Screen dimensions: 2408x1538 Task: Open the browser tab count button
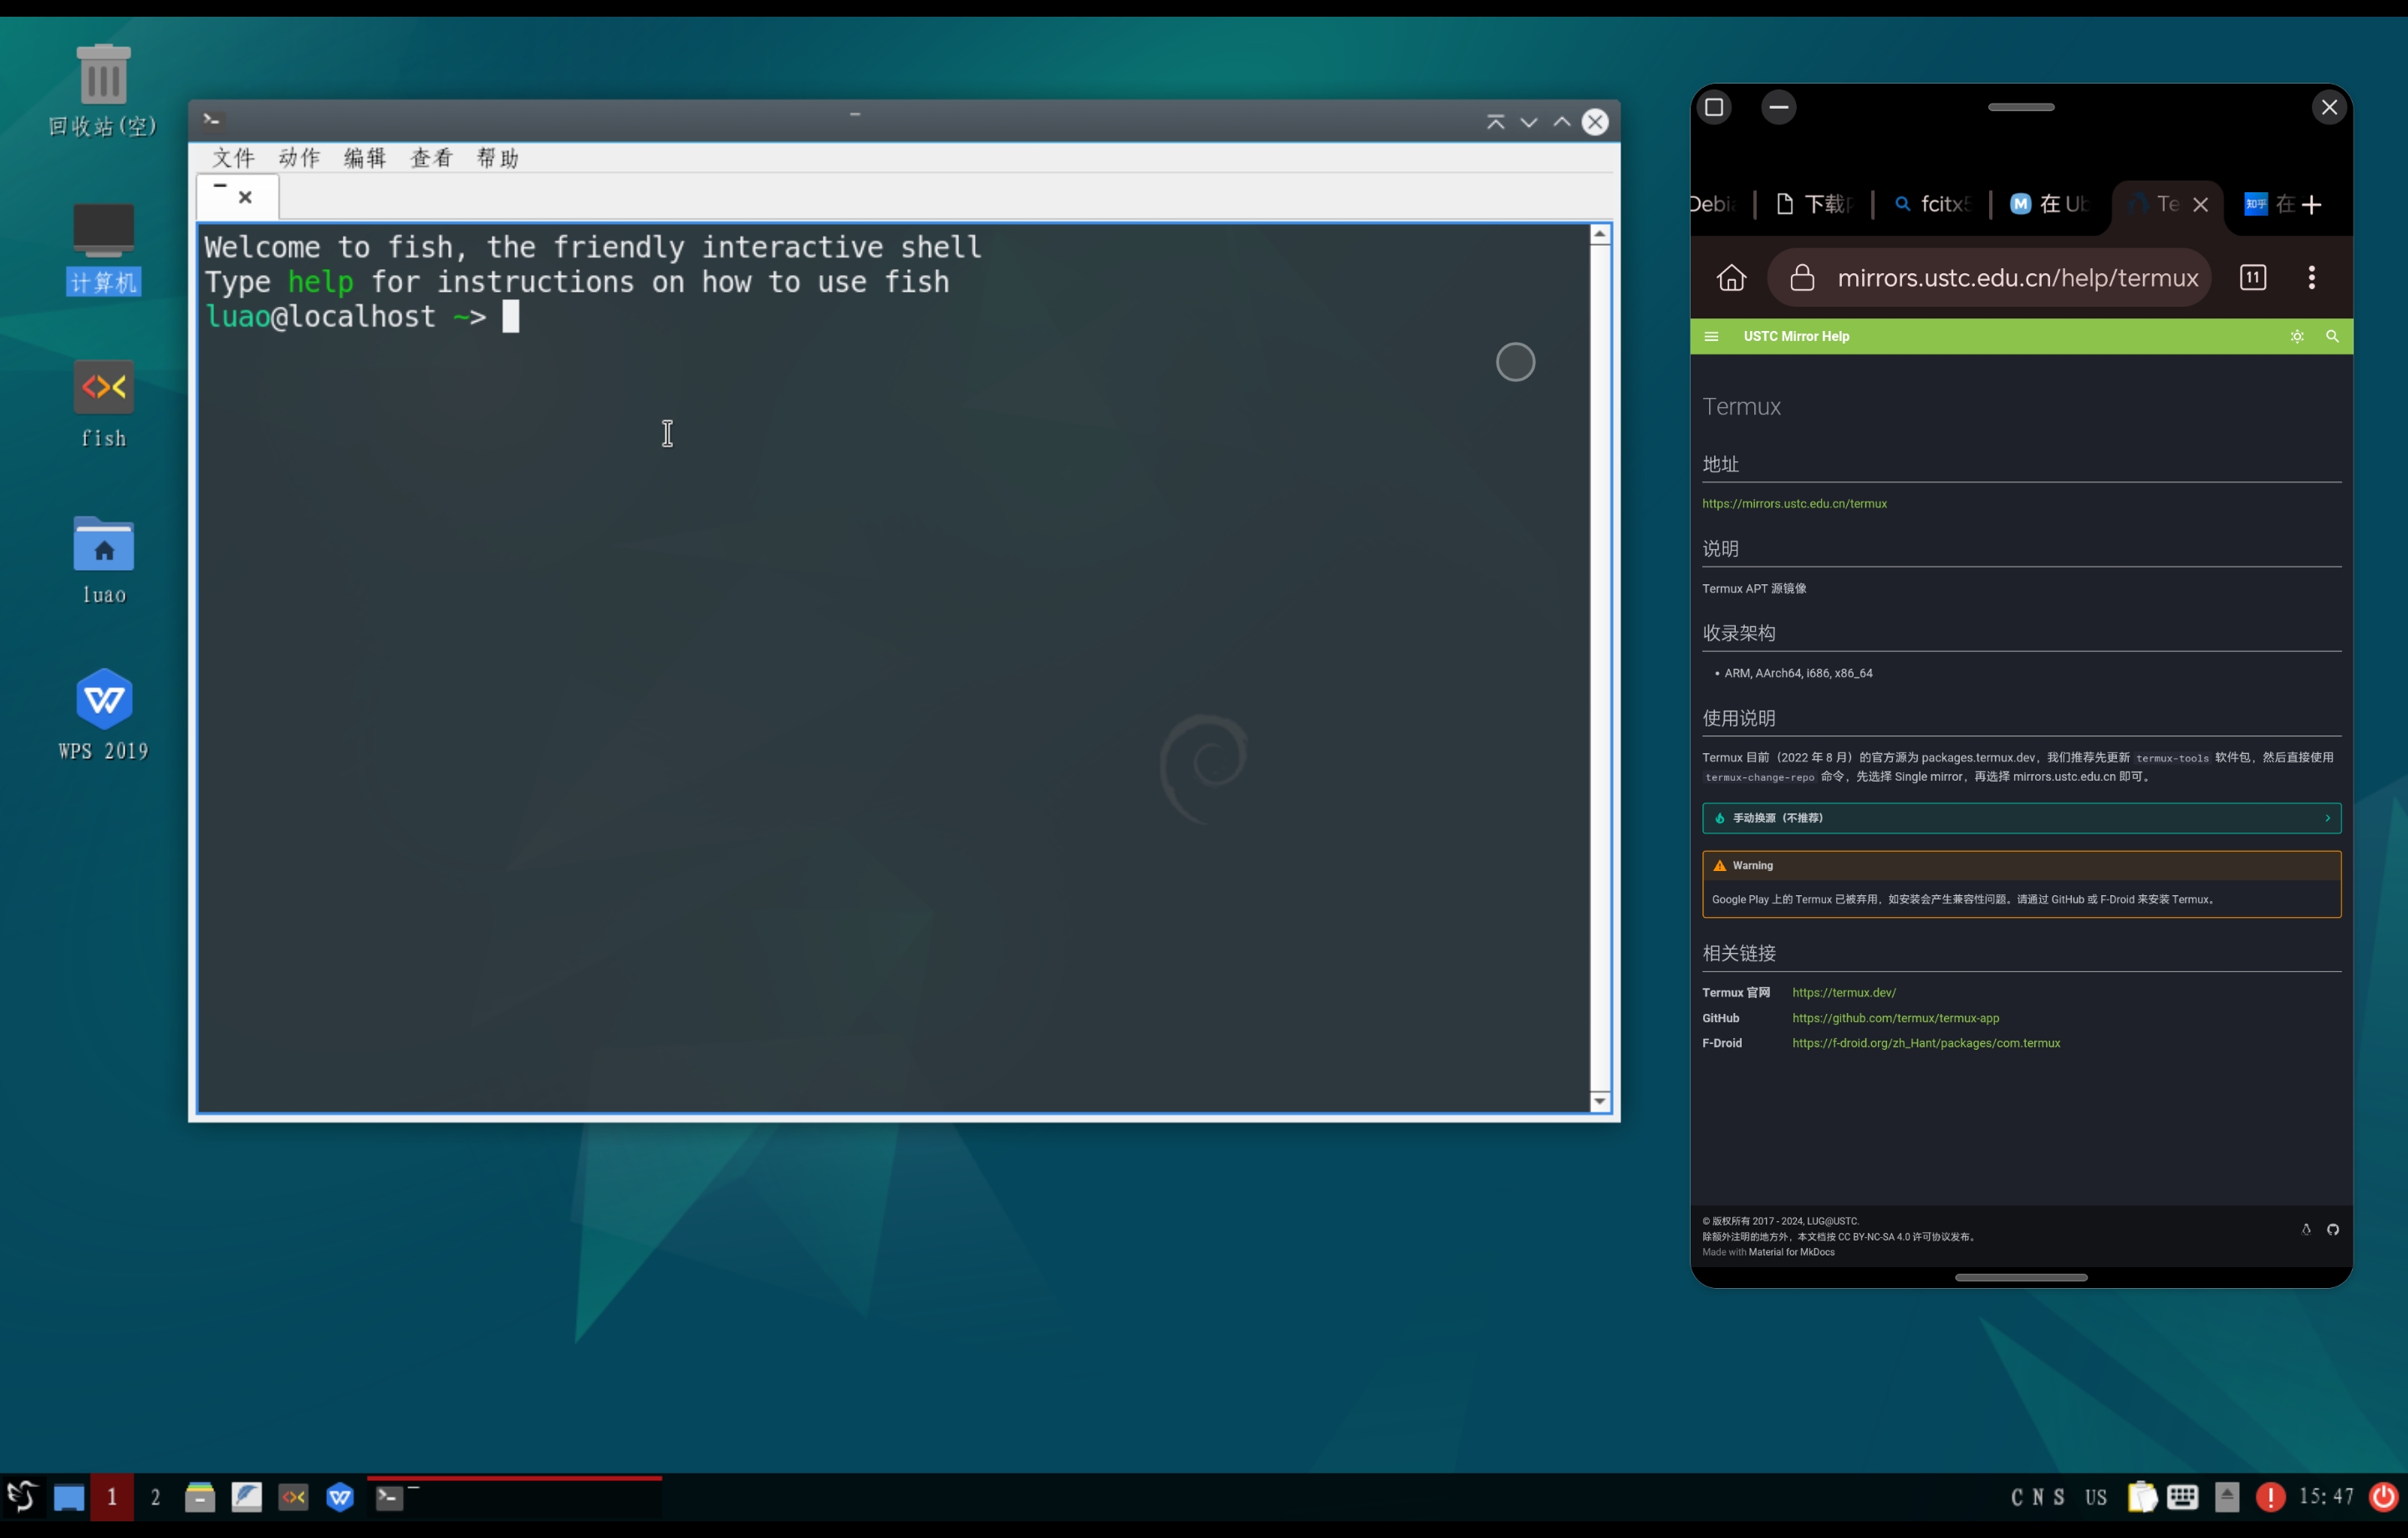click(2252, 278)
